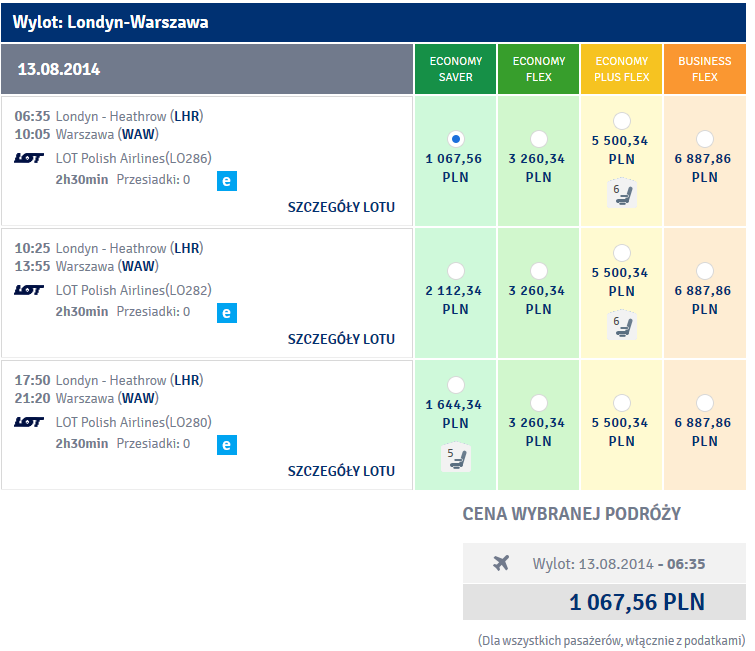The height and width of the screenshot is (651, 755).
Task: Click the Economy Plus Flex column header
Action: pos(622,69)
